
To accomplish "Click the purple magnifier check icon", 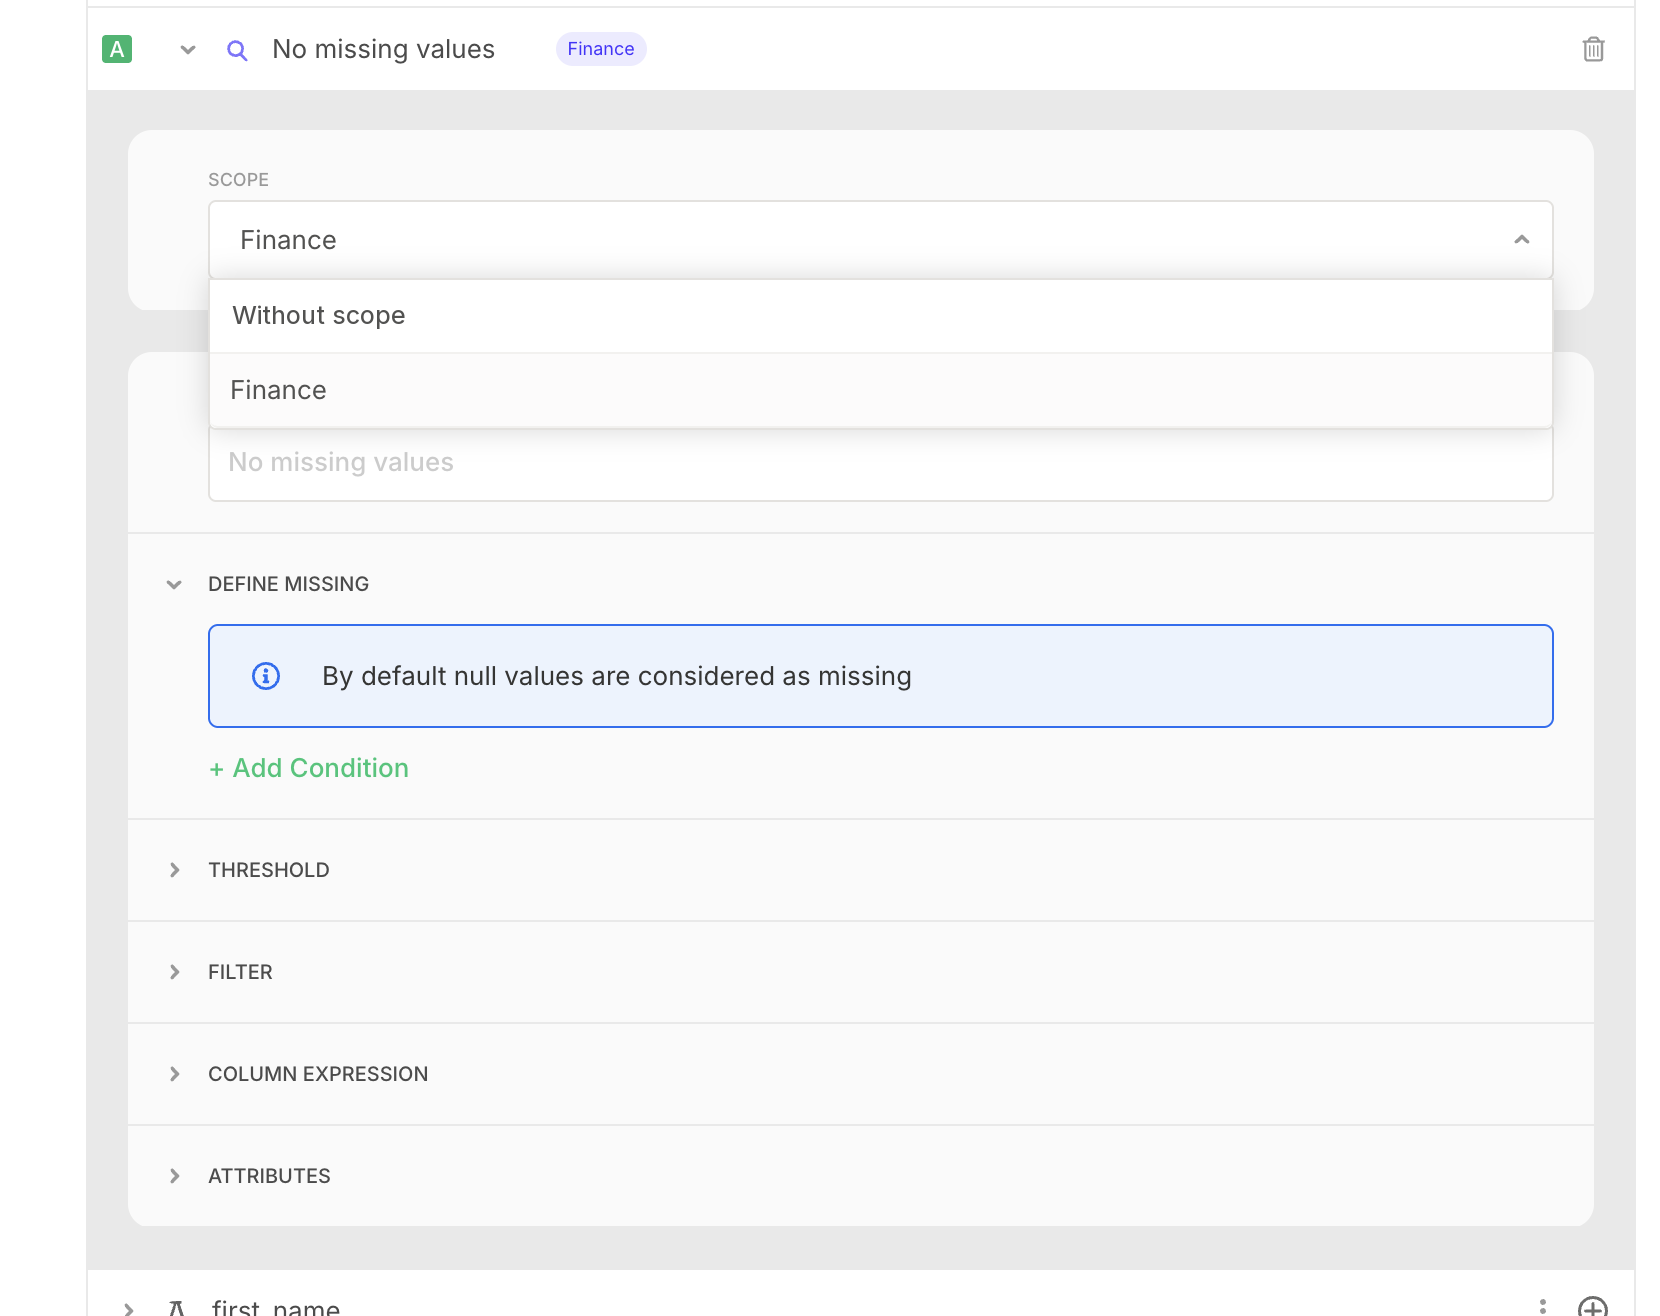I will point(237,50).
